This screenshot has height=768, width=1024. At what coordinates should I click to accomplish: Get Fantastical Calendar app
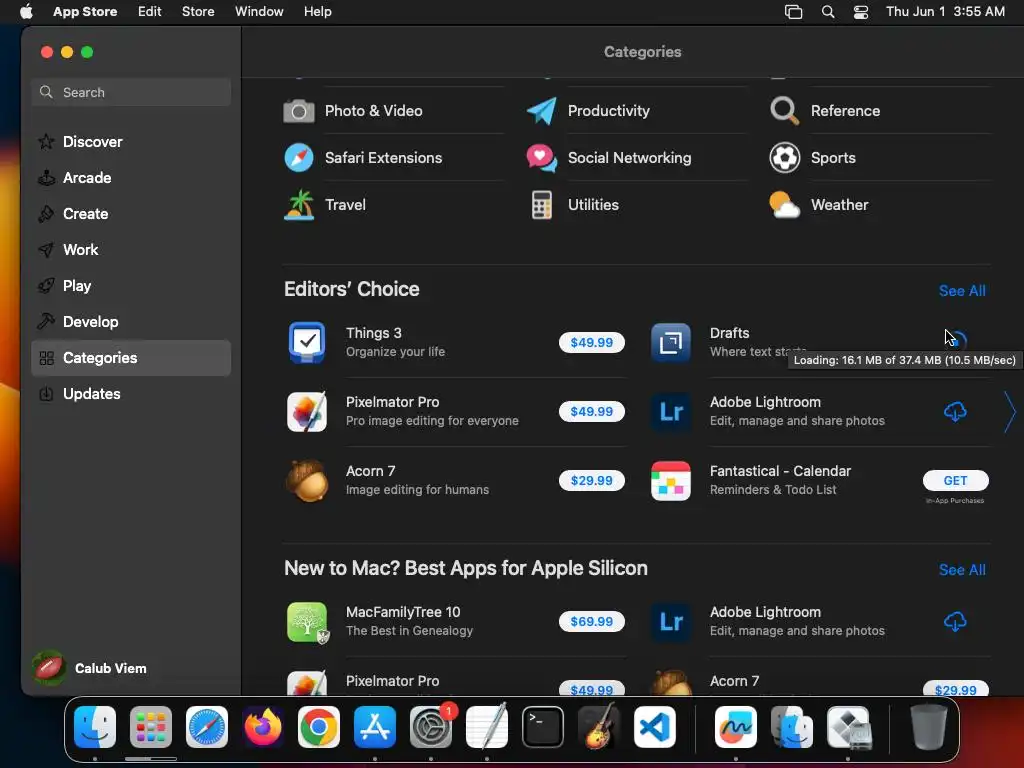955,481
